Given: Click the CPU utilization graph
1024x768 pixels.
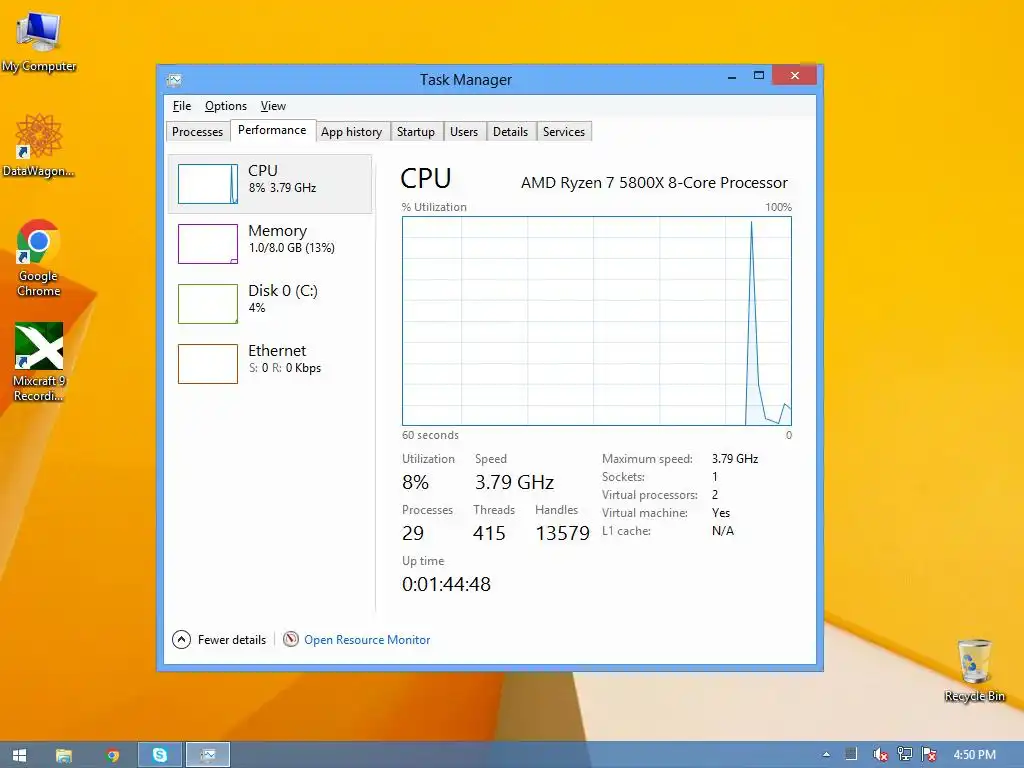Looking at the screenshot, I should click(x=596, y=321).
